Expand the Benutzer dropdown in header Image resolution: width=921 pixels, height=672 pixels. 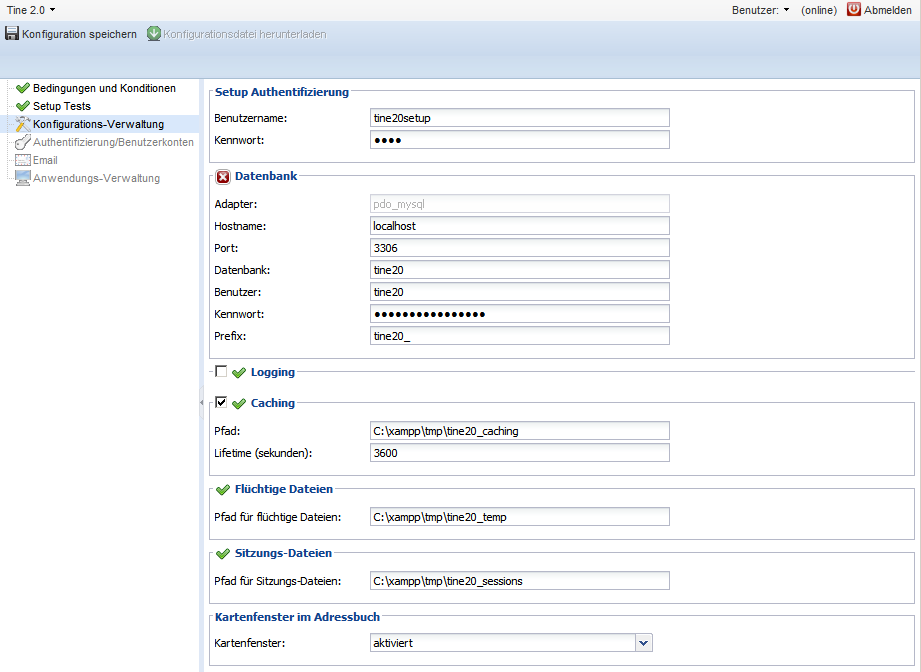coord(761,9)
